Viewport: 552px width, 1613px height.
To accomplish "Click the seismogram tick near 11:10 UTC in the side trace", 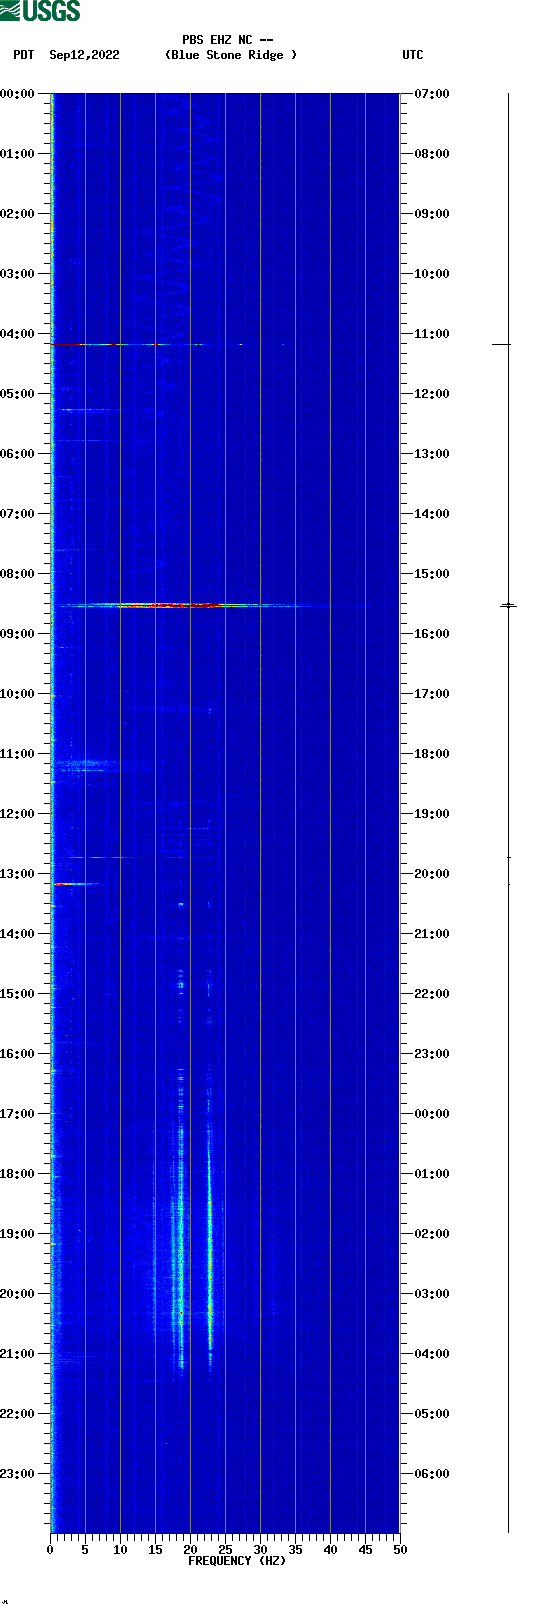I will [x=501, y=344].
